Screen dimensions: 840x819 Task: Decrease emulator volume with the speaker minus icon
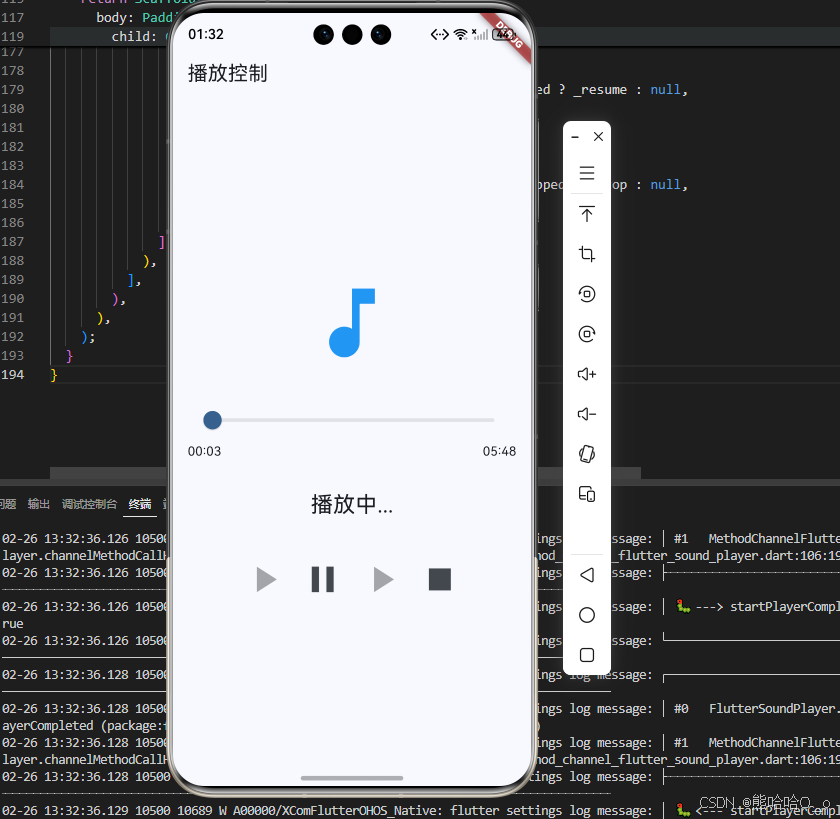click(x=587, y=414)
